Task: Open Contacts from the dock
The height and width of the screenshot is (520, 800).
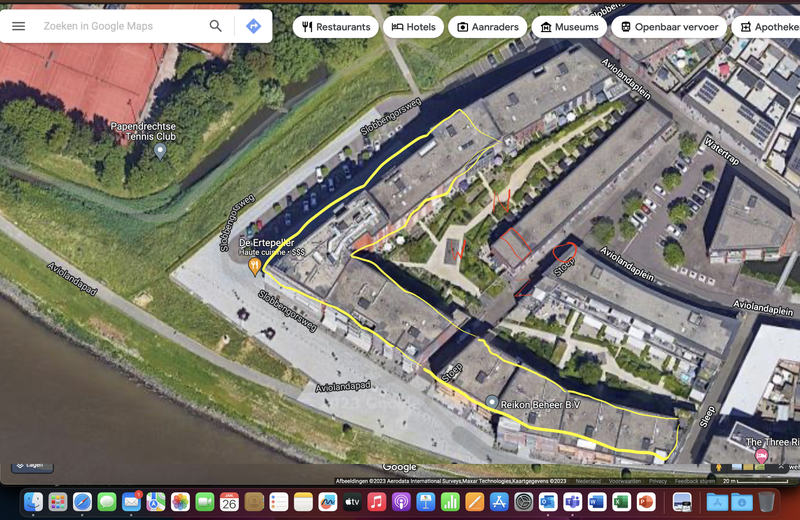Action: pos(254,502)
